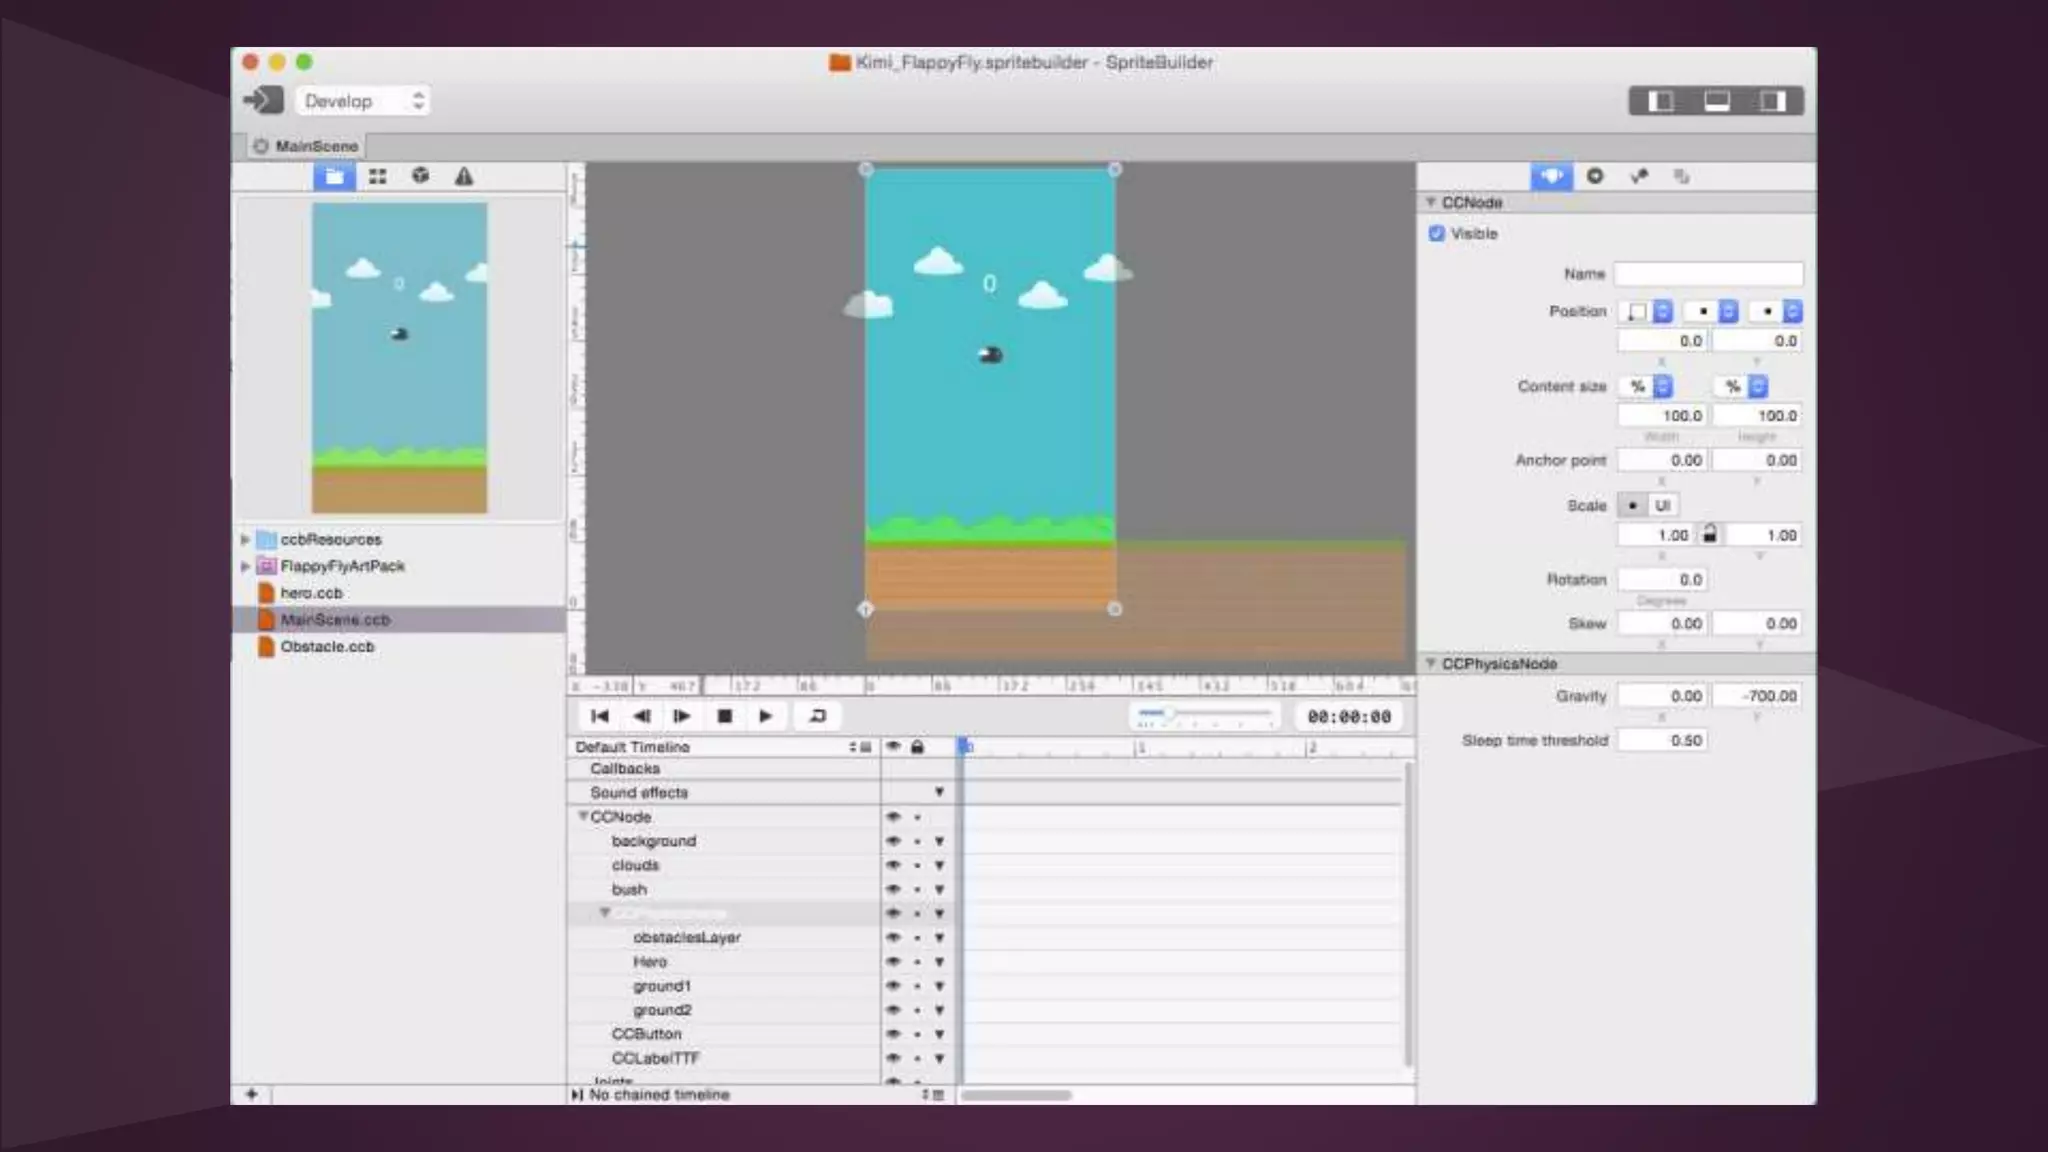
Task: Select the file view folder tab
Action: click(x=334, y=177)
